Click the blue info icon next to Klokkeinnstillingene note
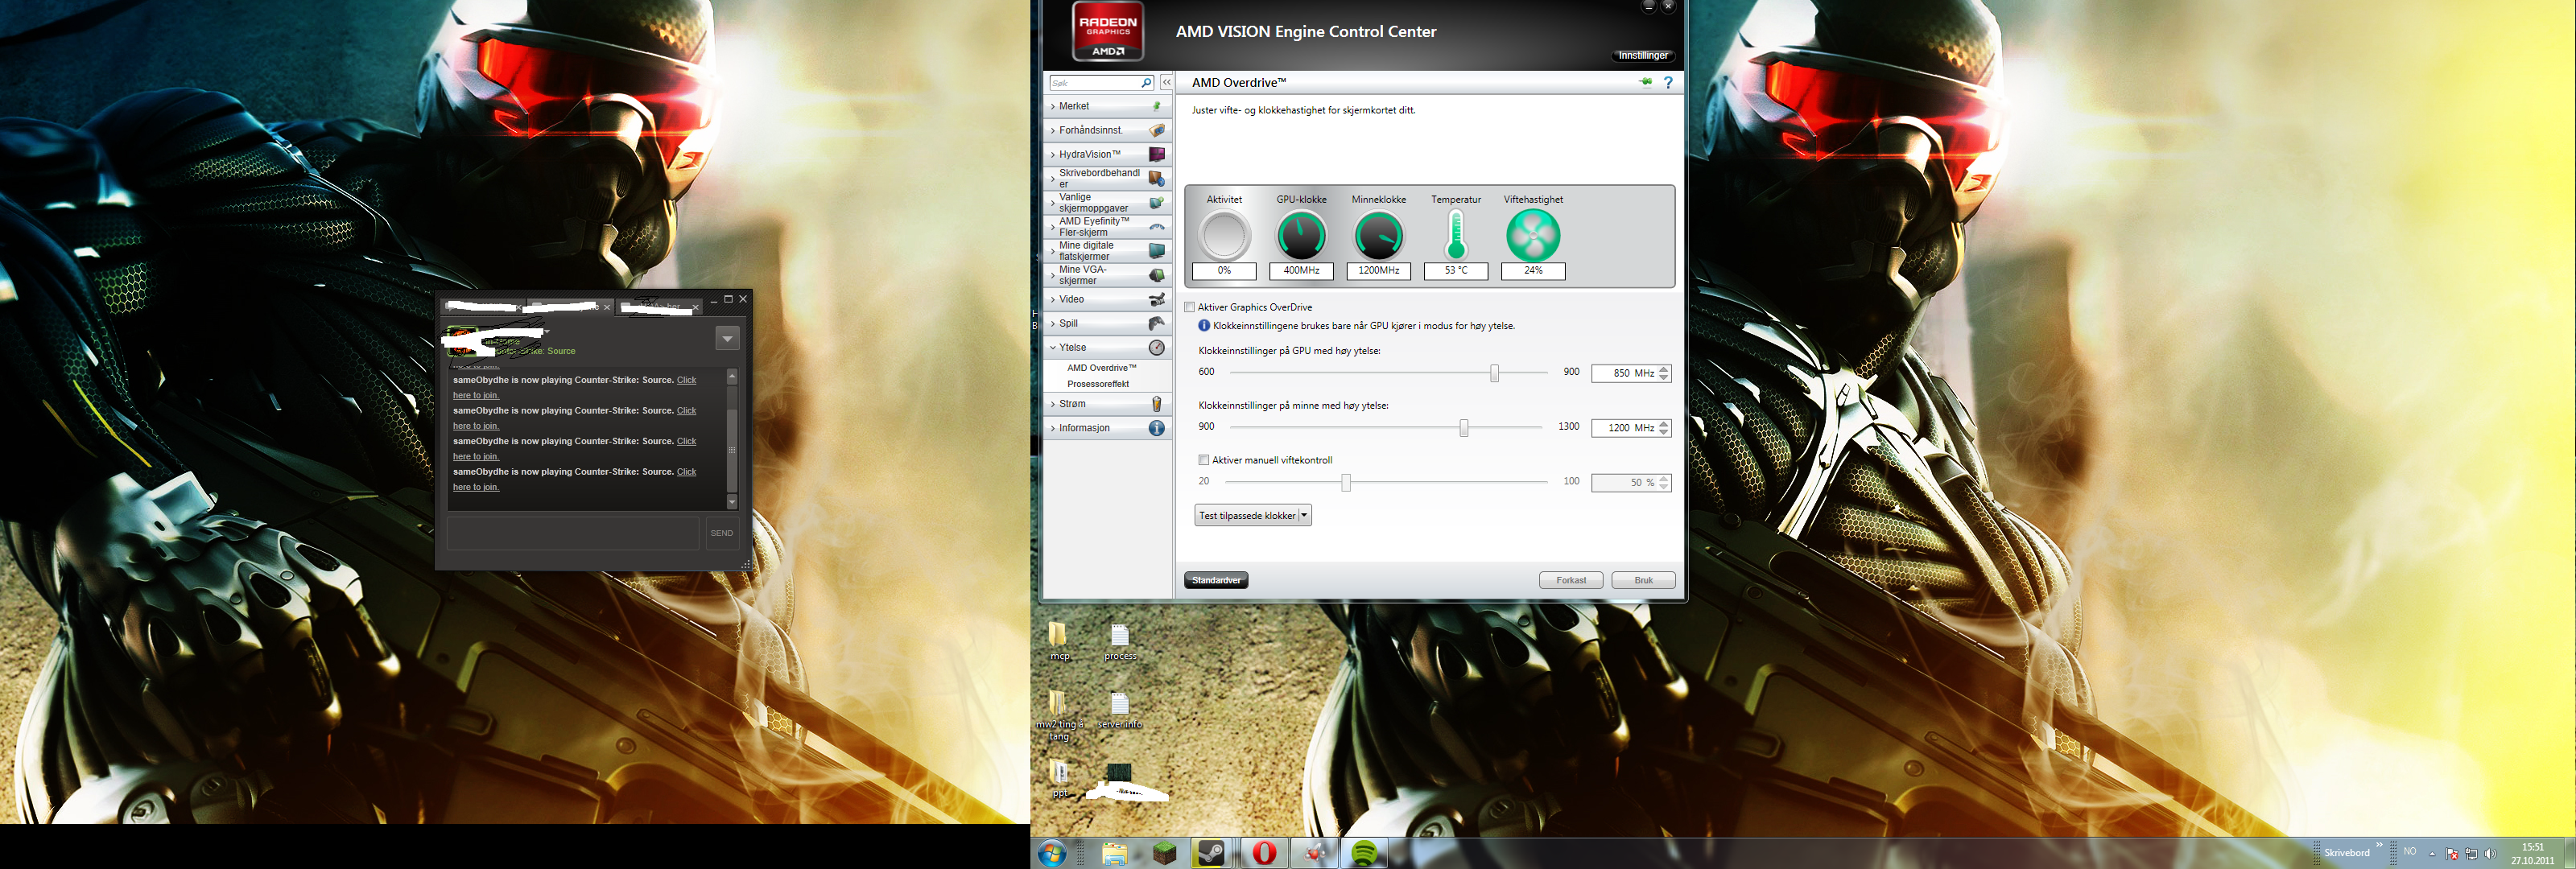Image resolution: width=2576 pixels, height=869 pixels. (1204, 326)
